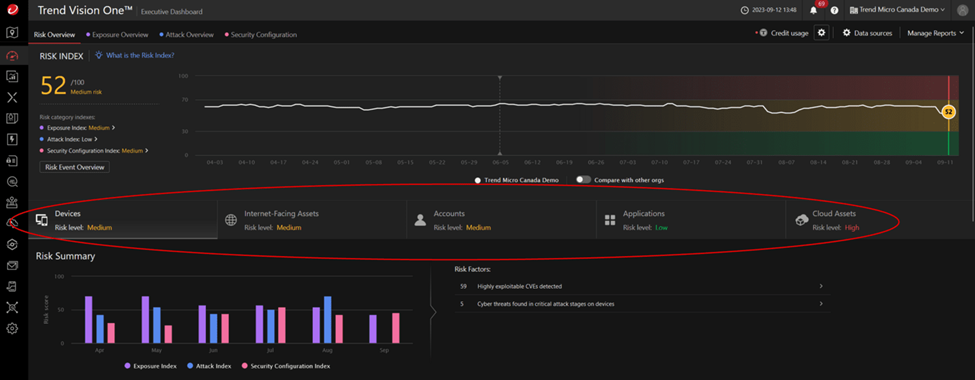Open the red gauge dashboard sidebar icon
The width and height of the screenshot is (975, 380).
(12, 55)
